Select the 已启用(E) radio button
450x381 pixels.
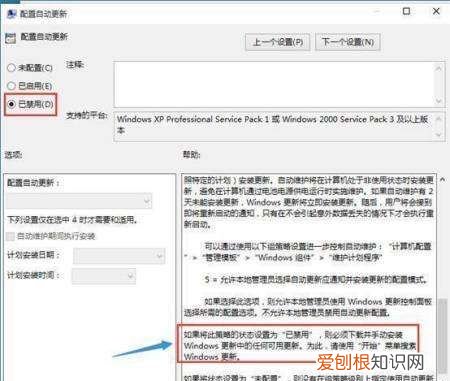(x=11, y=86)
